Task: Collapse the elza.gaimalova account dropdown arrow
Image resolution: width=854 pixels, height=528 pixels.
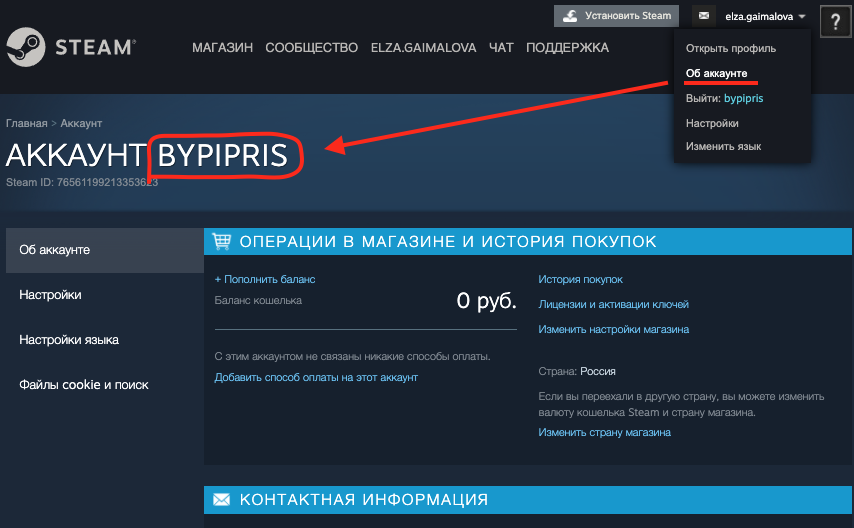Action: coord(802,16)
